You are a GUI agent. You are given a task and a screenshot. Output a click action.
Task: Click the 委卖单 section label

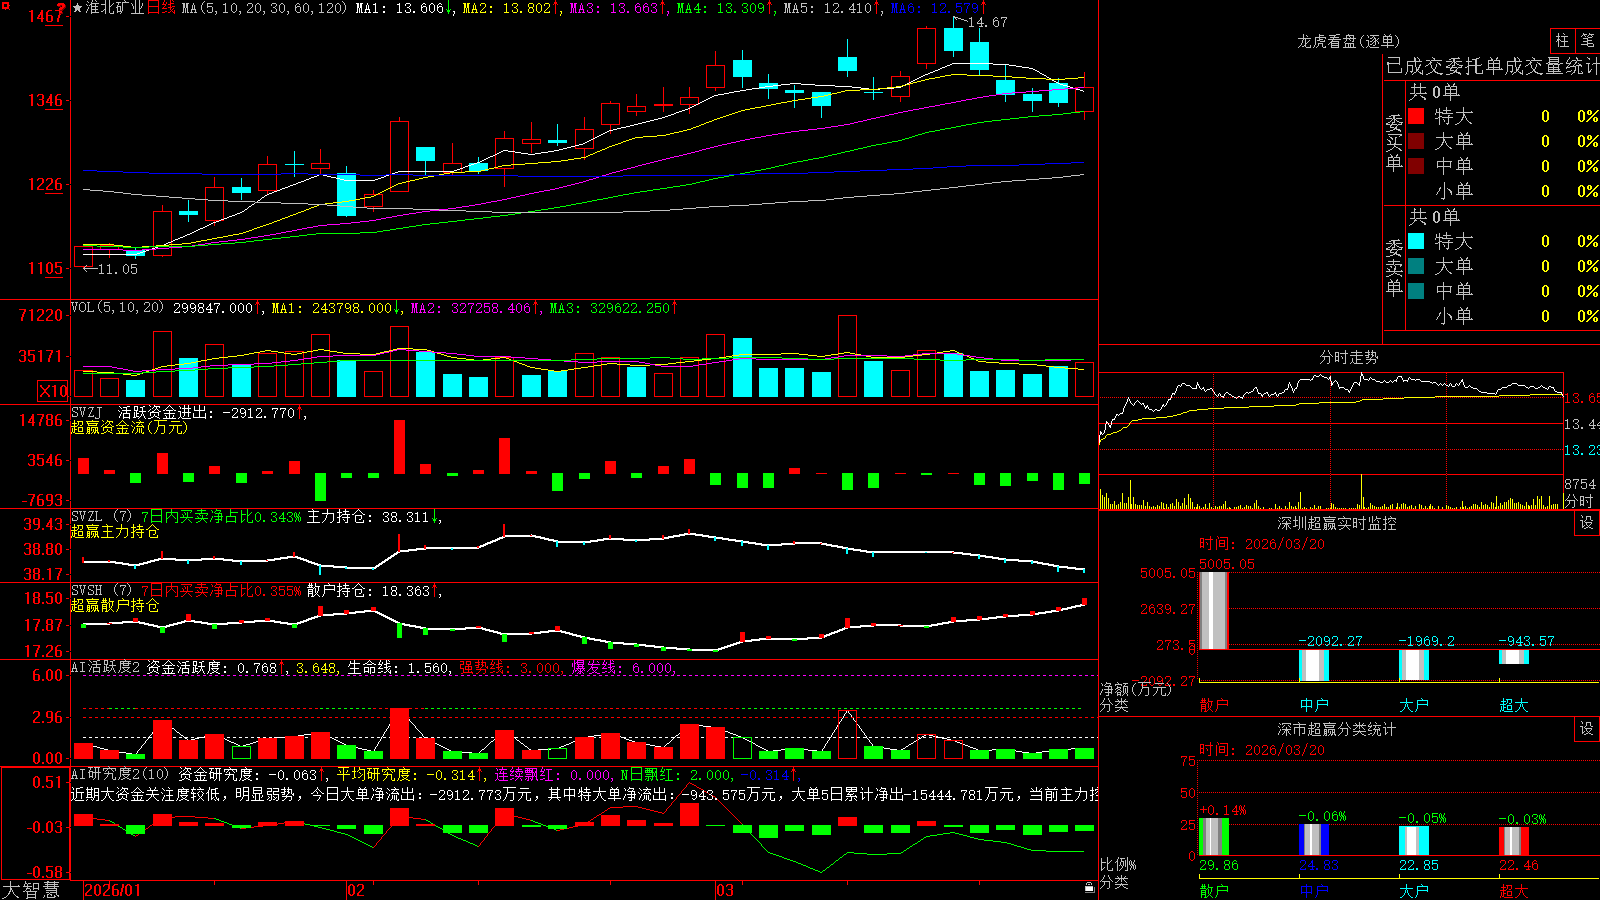1394,267
